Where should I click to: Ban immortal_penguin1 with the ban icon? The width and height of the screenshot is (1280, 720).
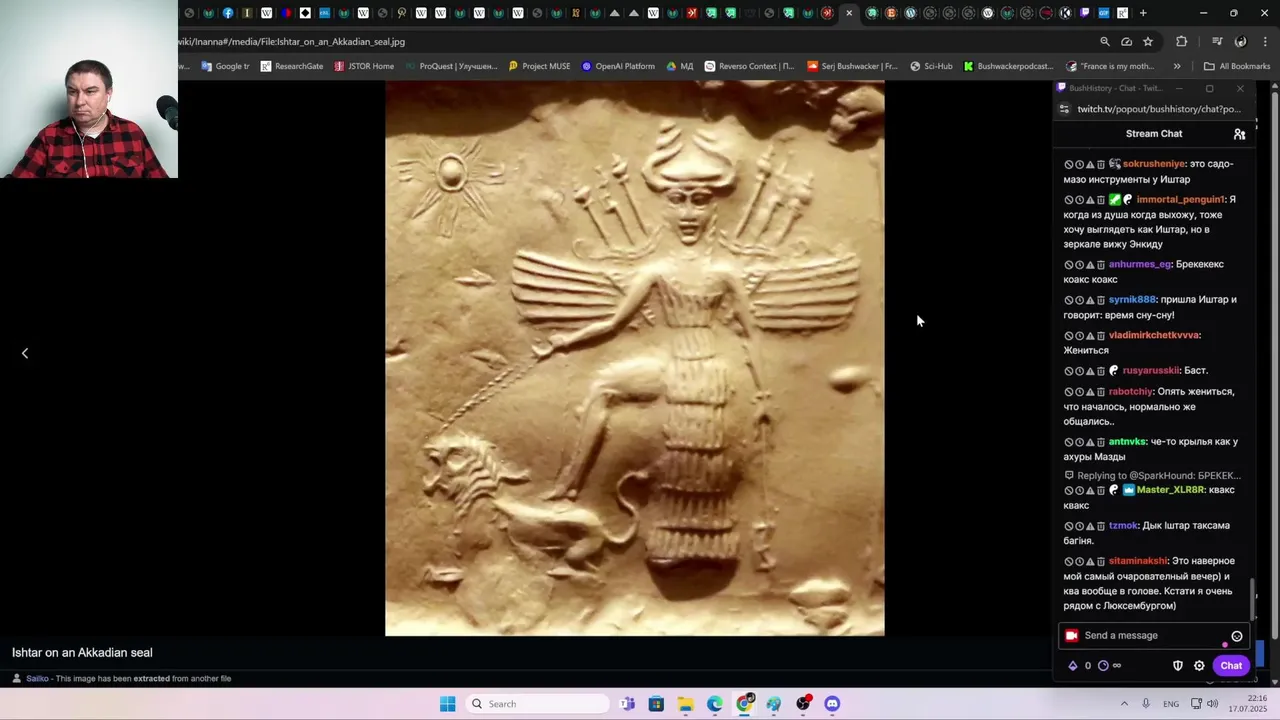[1069, 200]
